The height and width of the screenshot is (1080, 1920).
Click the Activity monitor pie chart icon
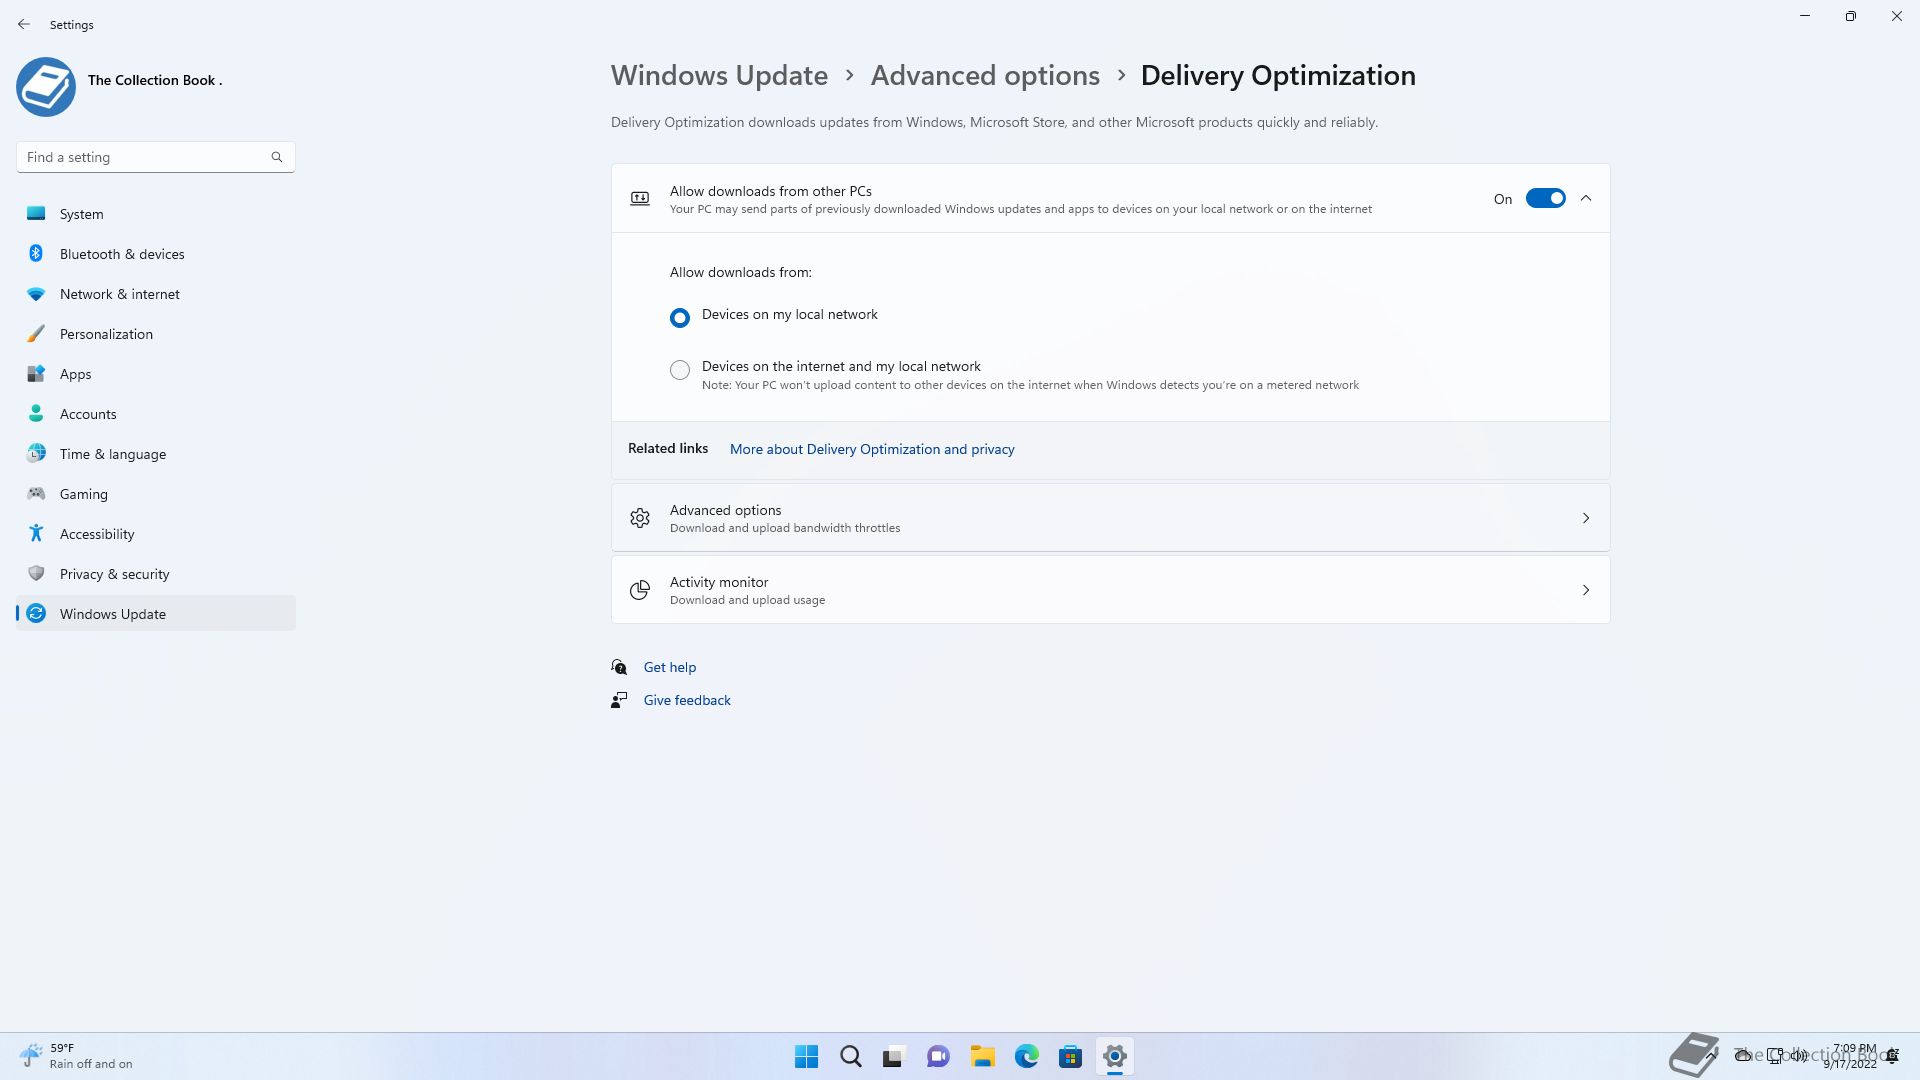[640, 590]
